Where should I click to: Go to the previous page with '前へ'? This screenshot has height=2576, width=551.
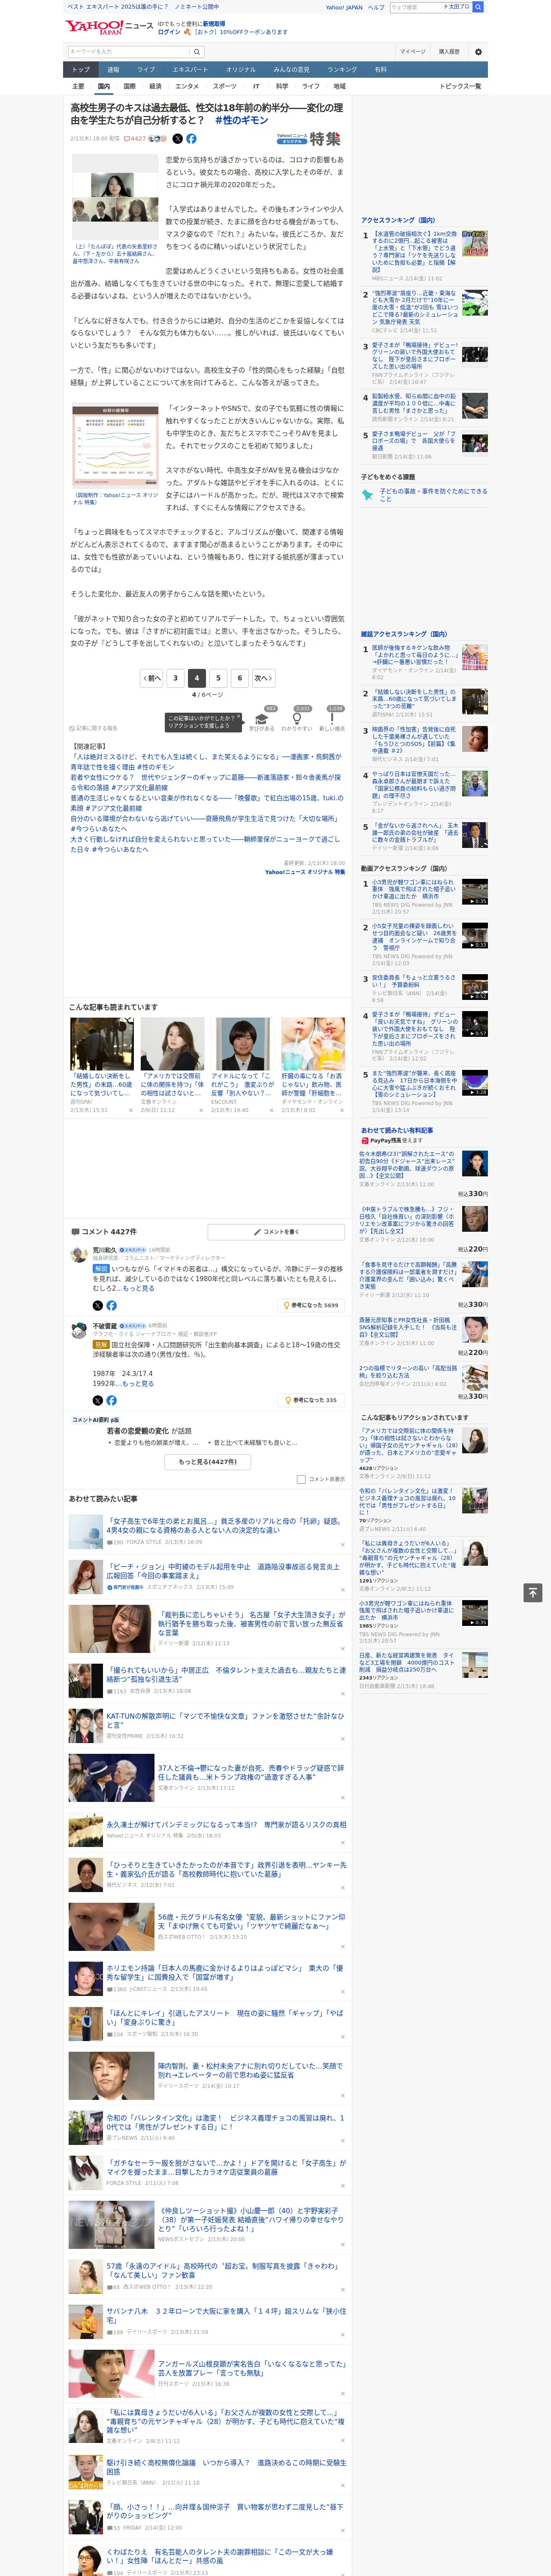click(x=152, y=678)
